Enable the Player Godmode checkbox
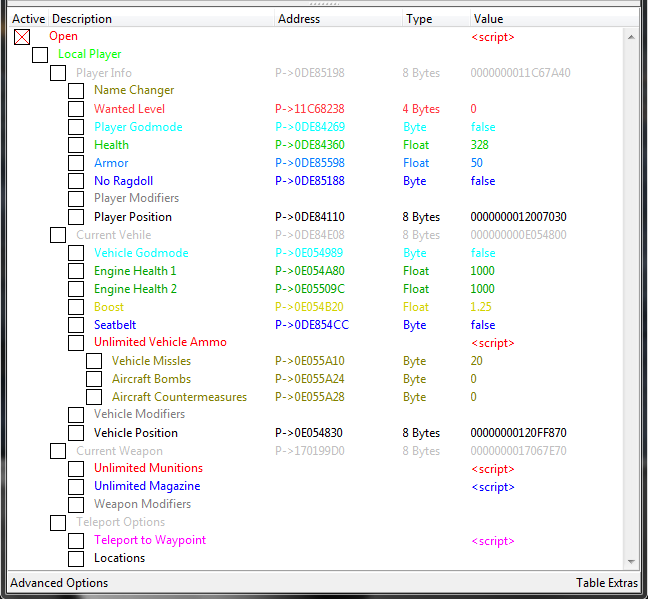 (76, 127)
